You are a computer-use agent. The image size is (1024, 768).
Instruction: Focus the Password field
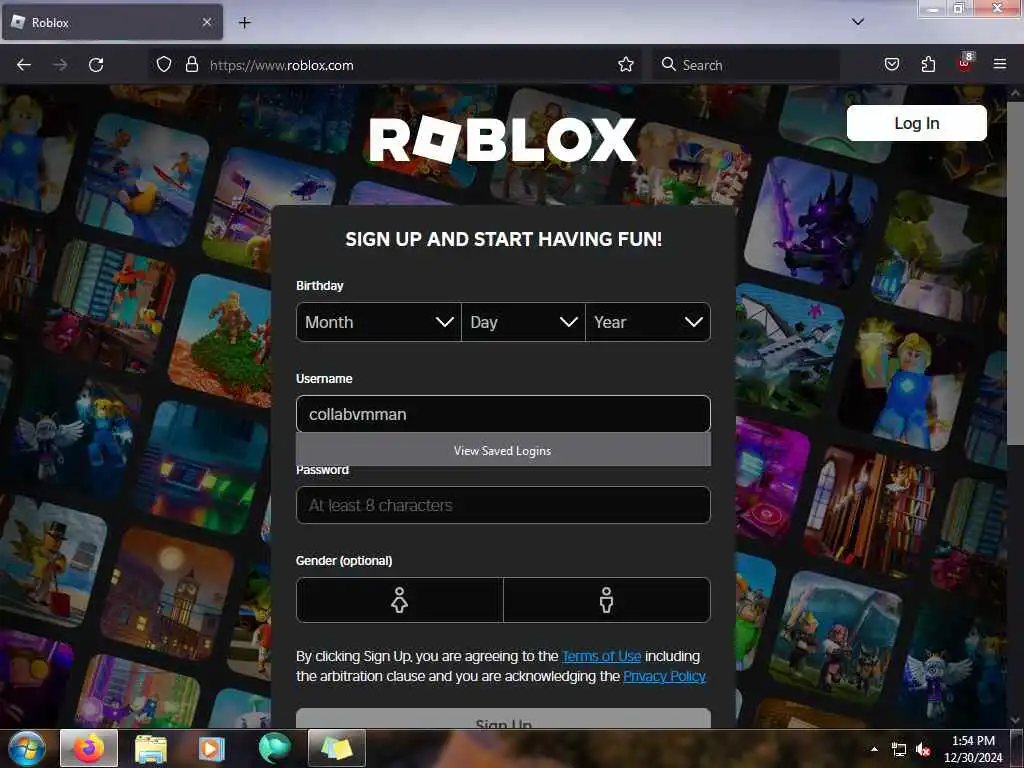(503, 505)
